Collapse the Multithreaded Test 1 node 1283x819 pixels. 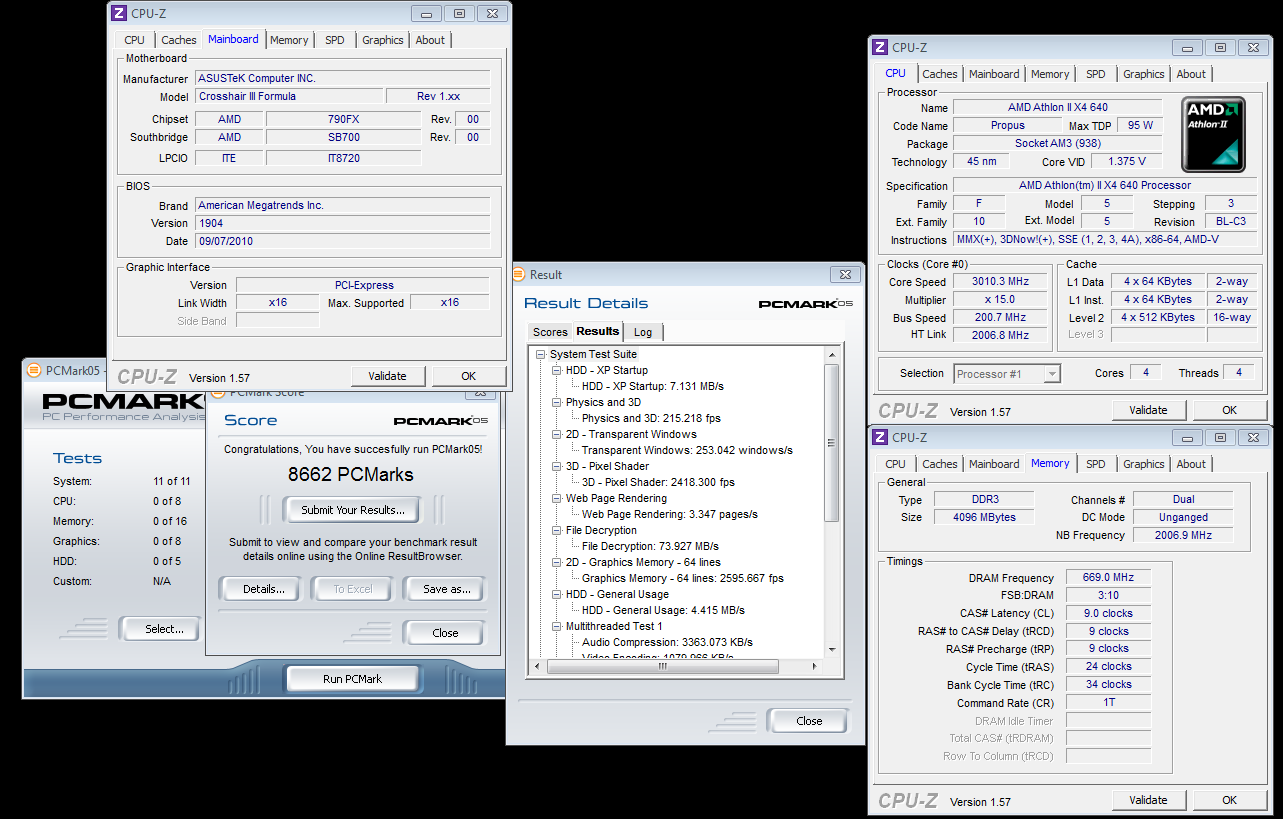557,626
